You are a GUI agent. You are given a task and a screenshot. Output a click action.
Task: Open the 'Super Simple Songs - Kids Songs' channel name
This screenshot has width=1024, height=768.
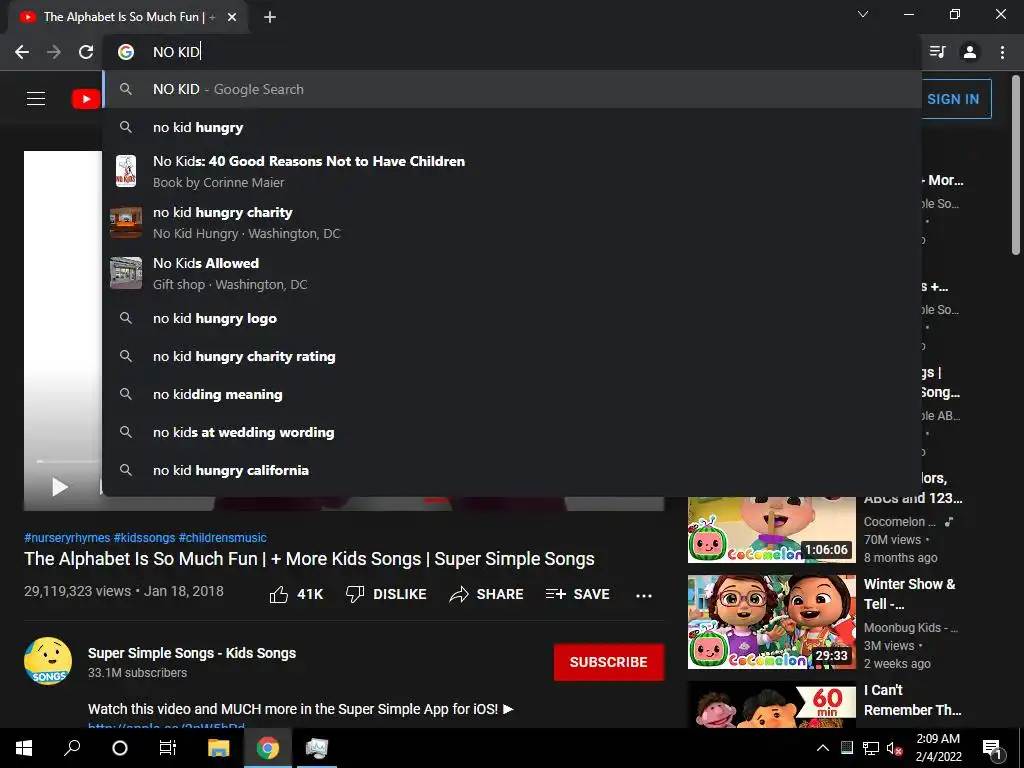pos(192,653)
